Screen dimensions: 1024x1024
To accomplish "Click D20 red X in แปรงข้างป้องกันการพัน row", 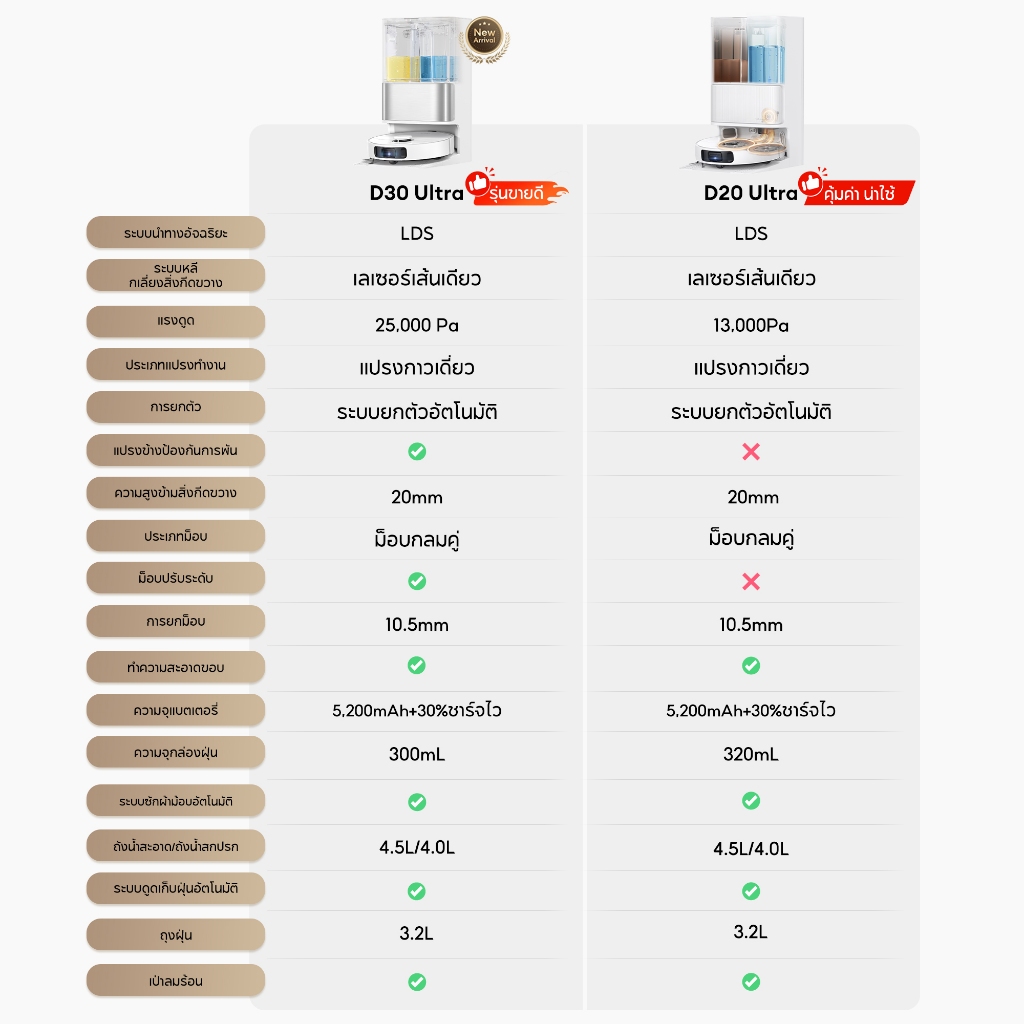I will click(x=751, y=452).
